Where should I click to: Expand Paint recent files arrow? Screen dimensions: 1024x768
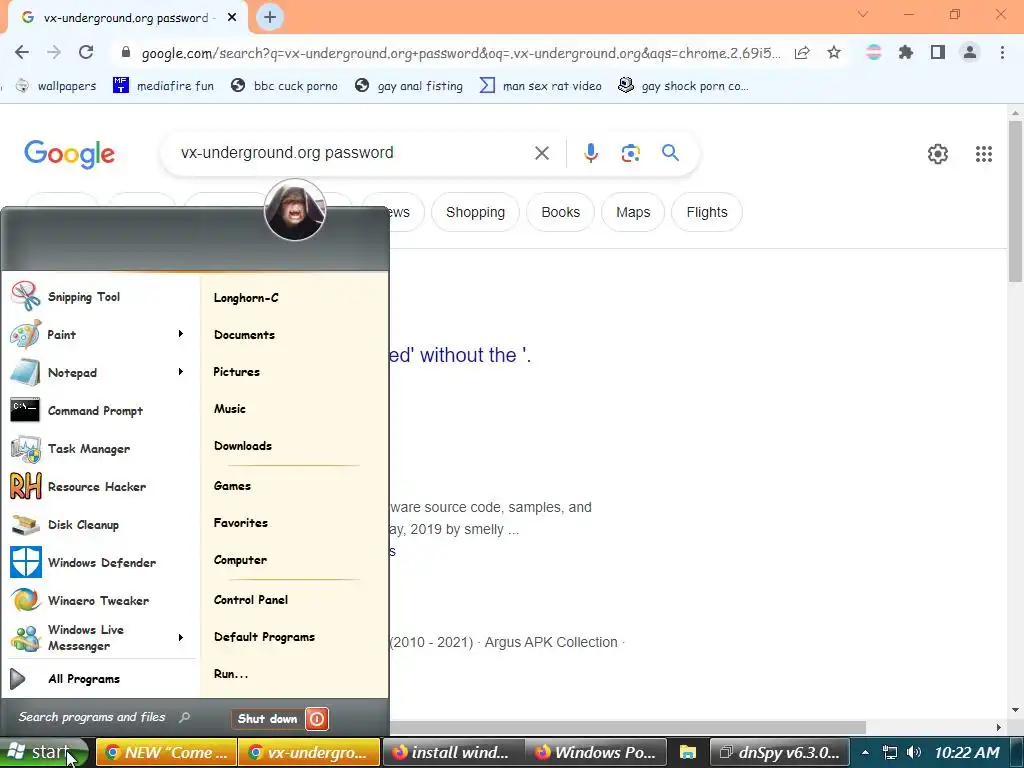[181, 334]
